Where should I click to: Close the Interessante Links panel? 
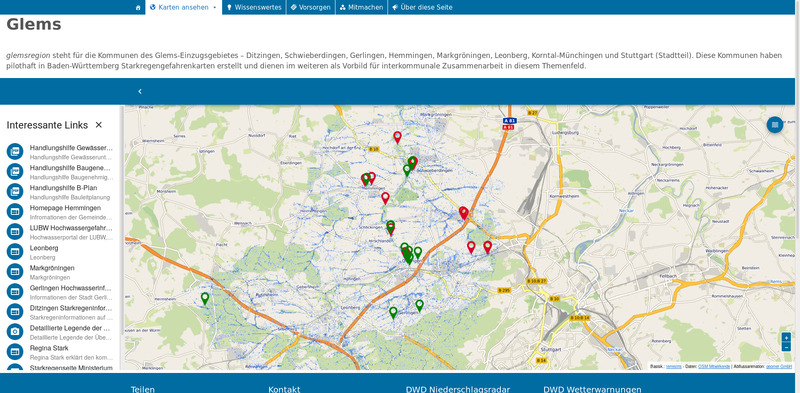(99, 125)
